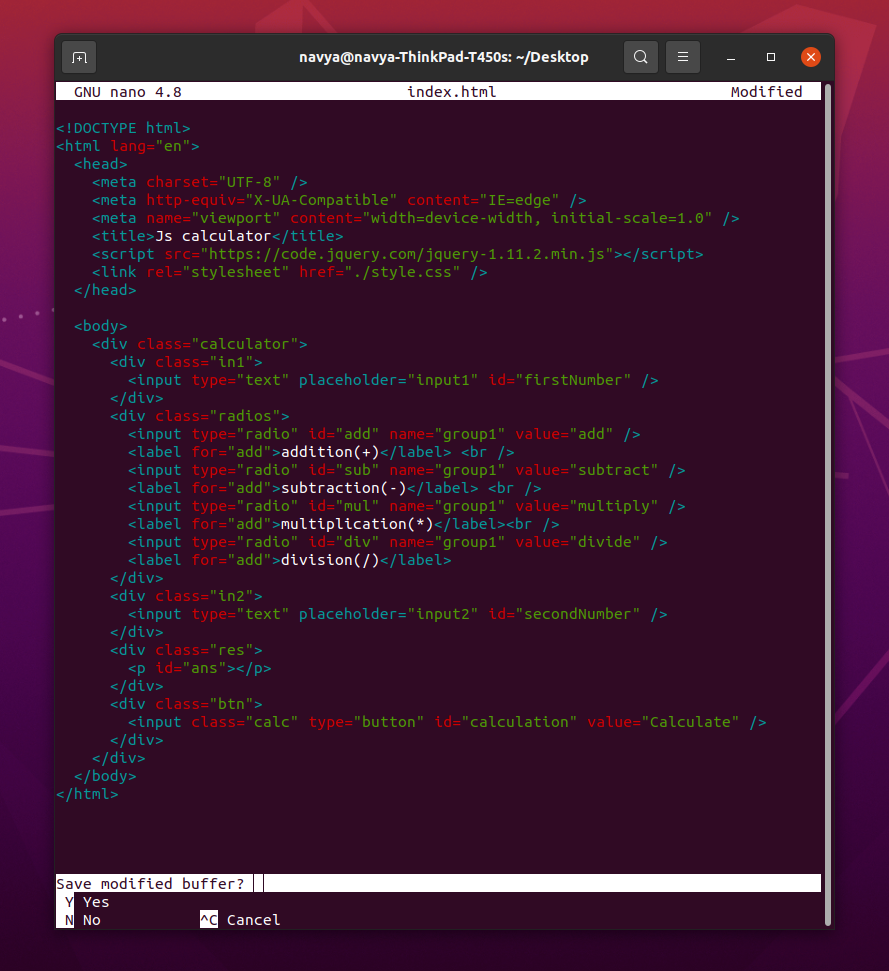Activate the terminal search magnifier
The width and height of the screenshot is (889, 971).
tap(641, 57)
